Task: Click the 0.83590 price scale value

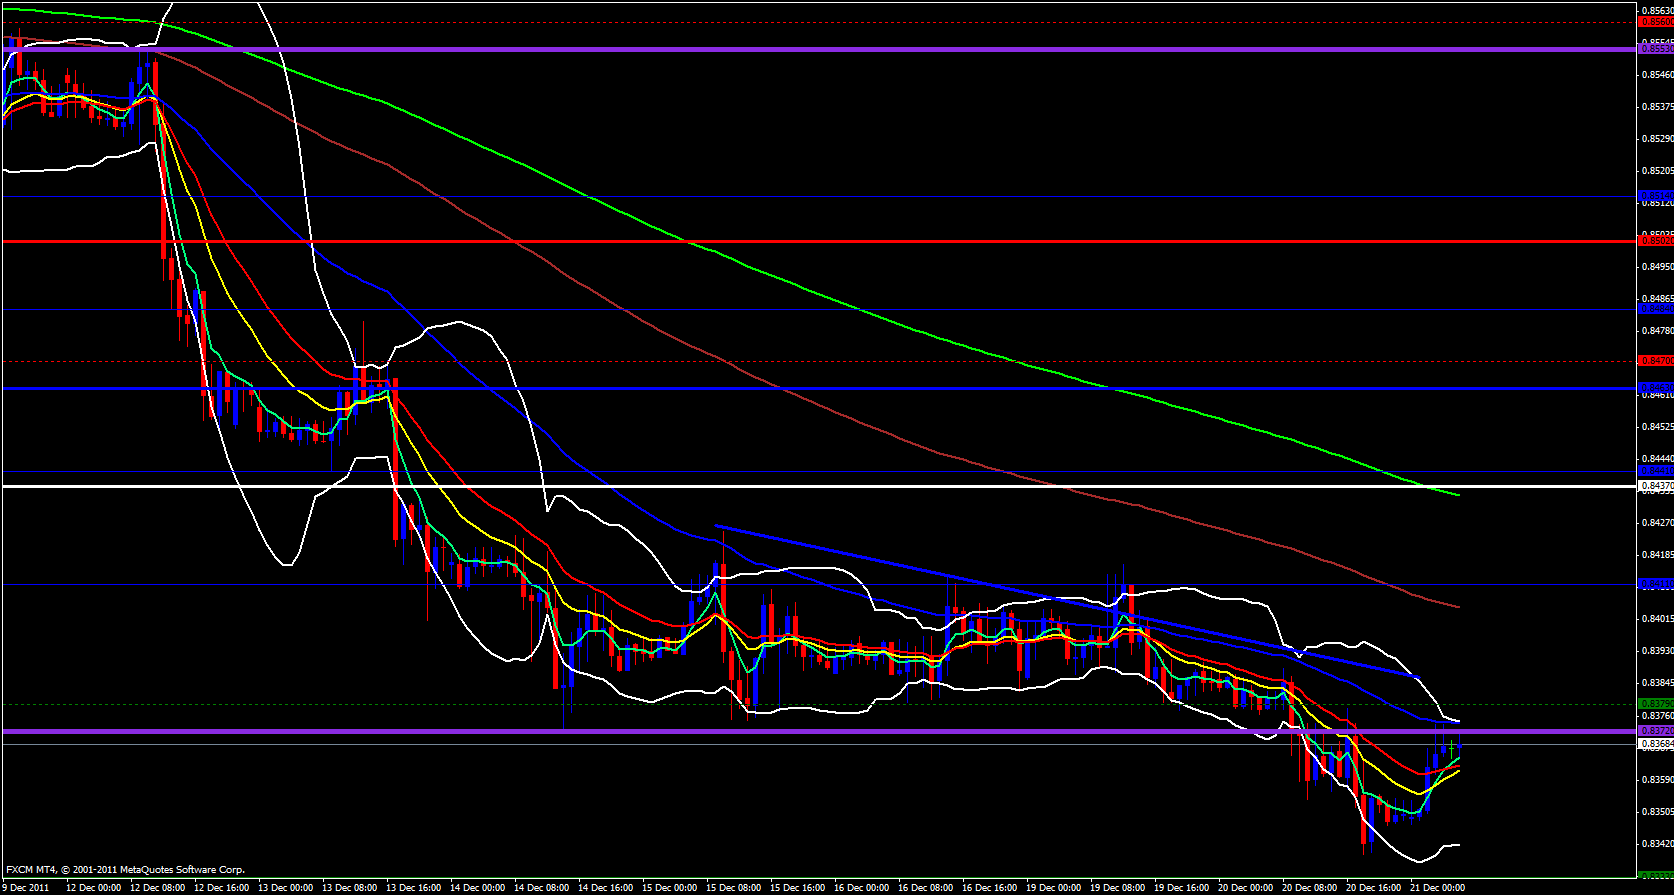Action: click(1658, 779)
